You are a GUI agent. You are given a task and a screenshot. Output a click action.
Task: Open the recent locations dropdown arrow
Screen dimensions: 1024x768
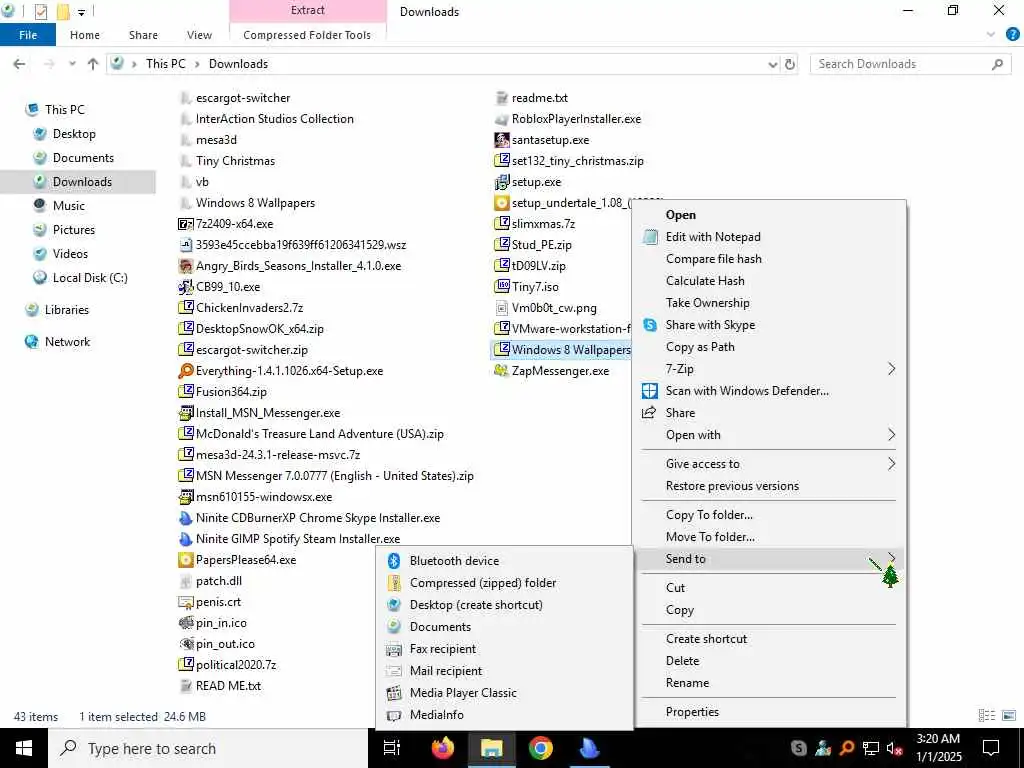coord(72,64)
